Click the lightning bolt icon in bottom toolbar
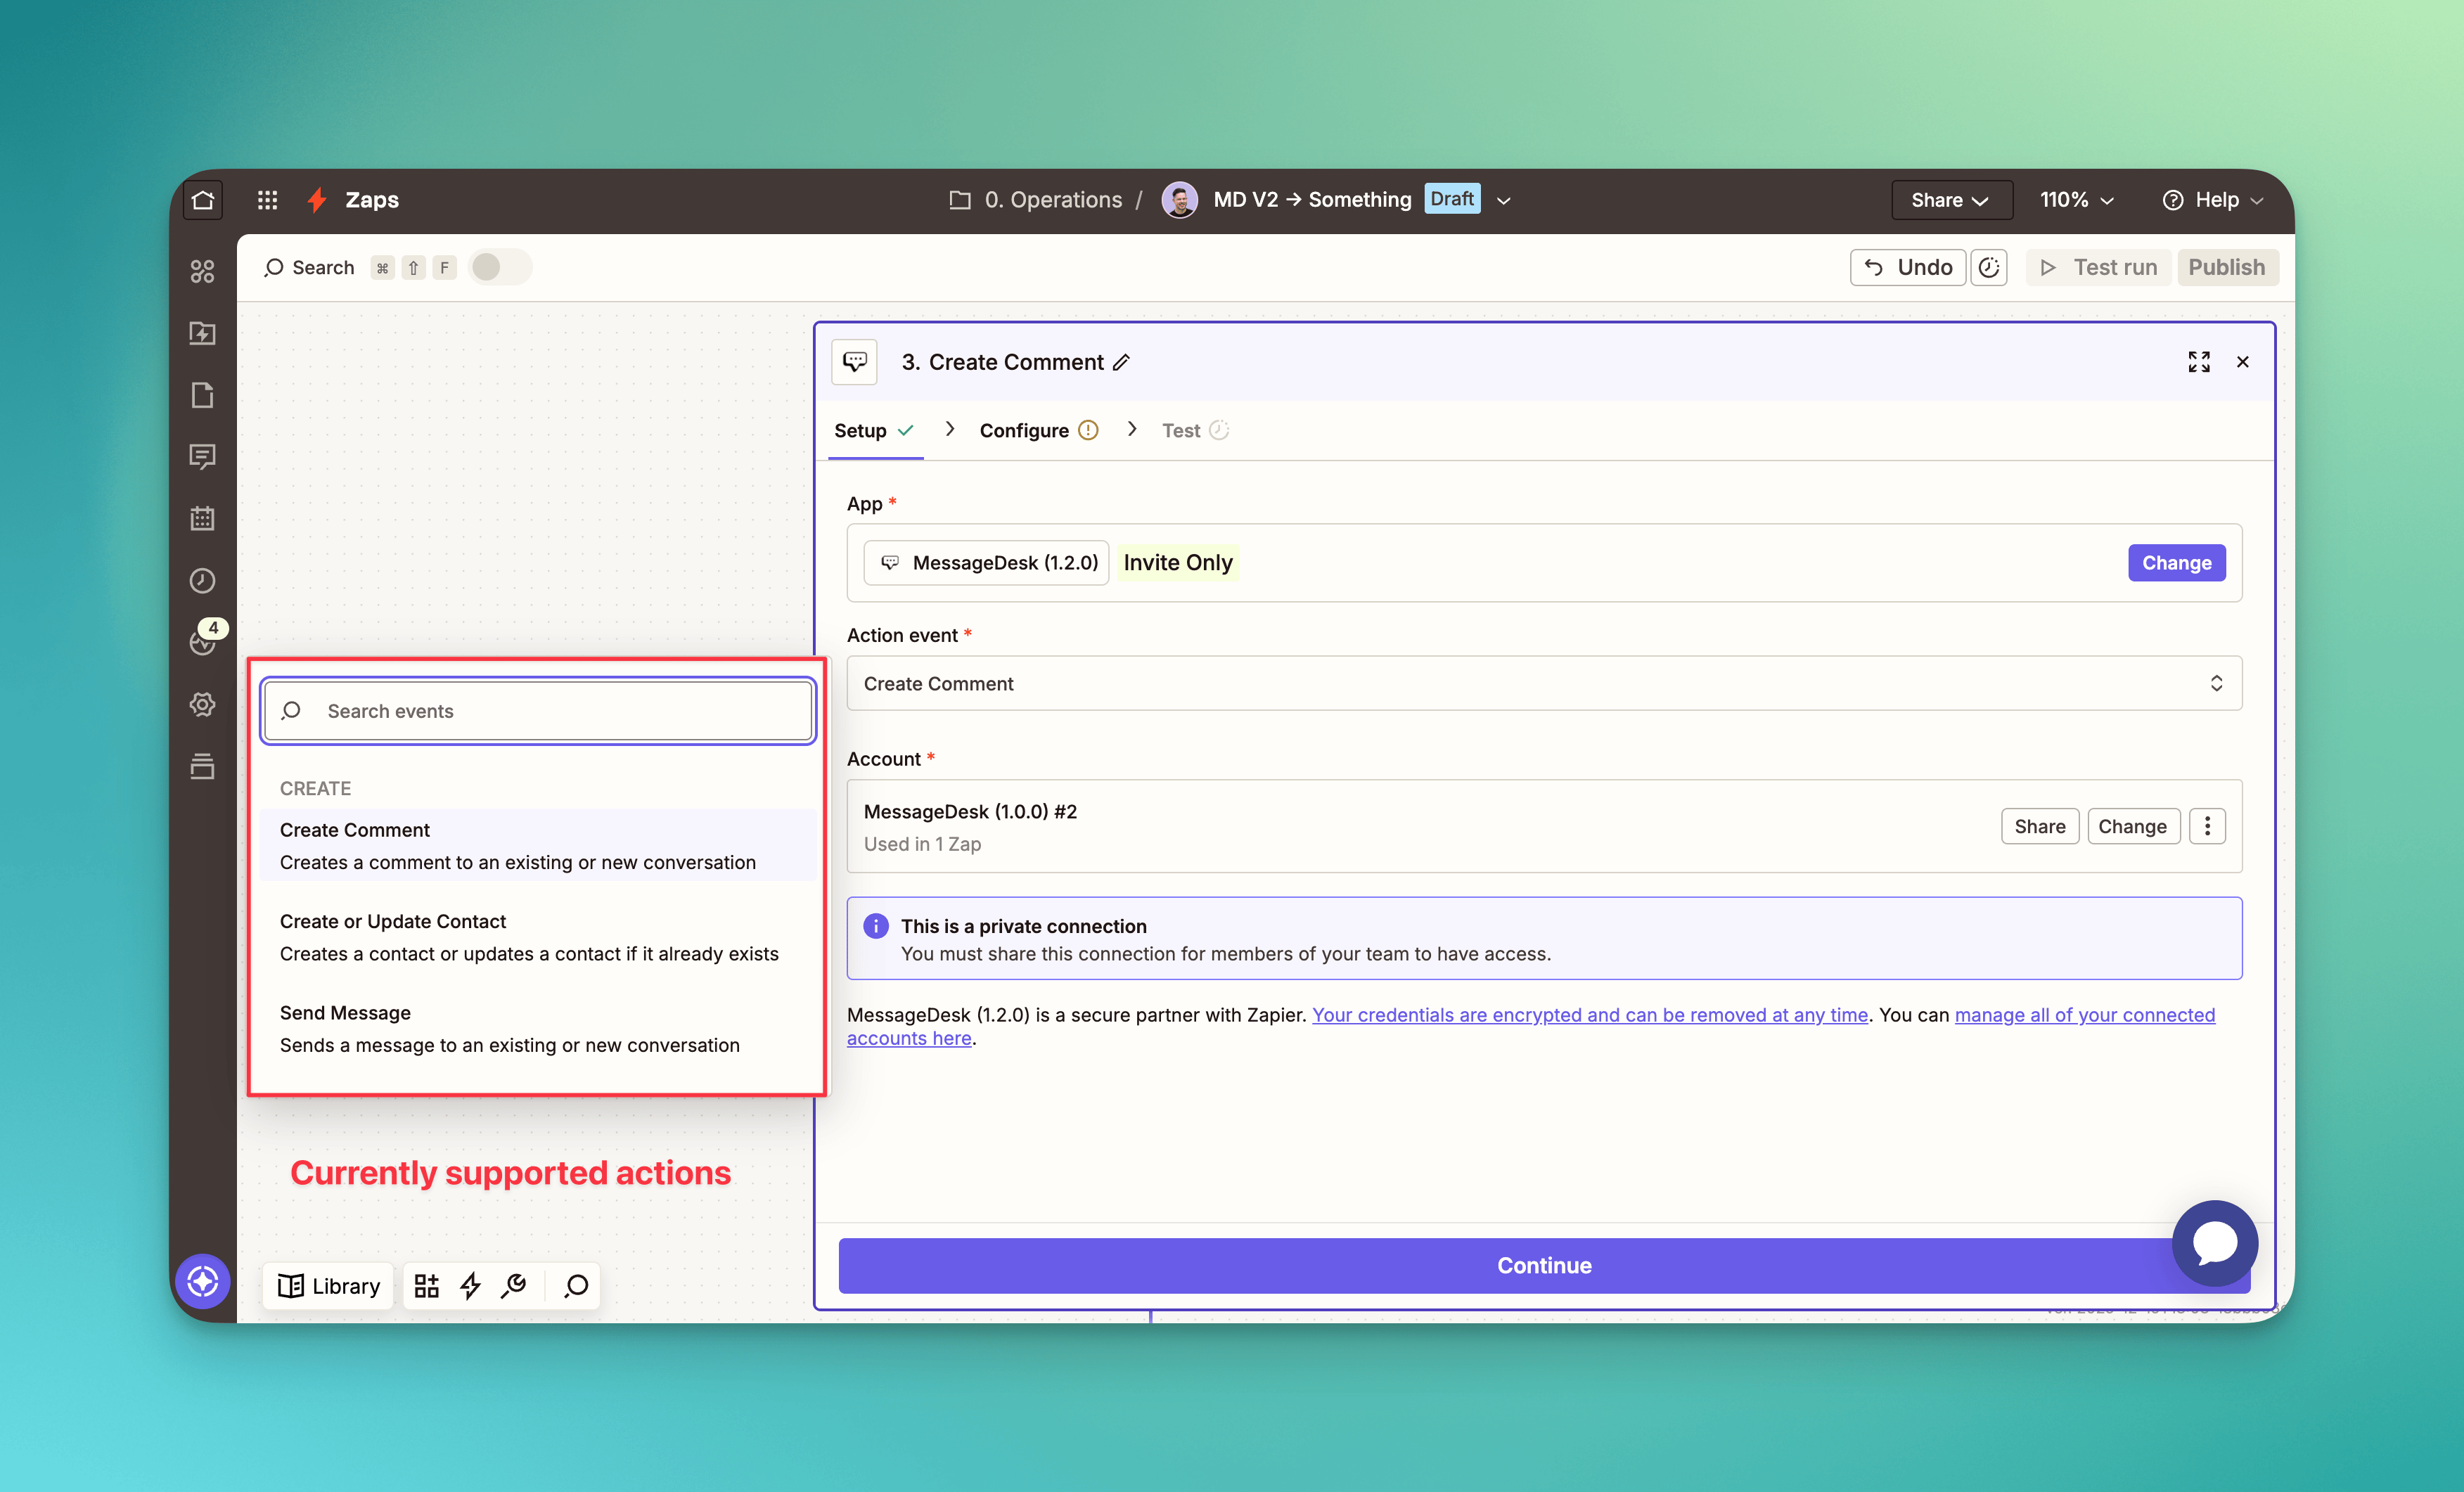The height and width of the screenshot is (1492, 2464). [x=471, y=1285]
